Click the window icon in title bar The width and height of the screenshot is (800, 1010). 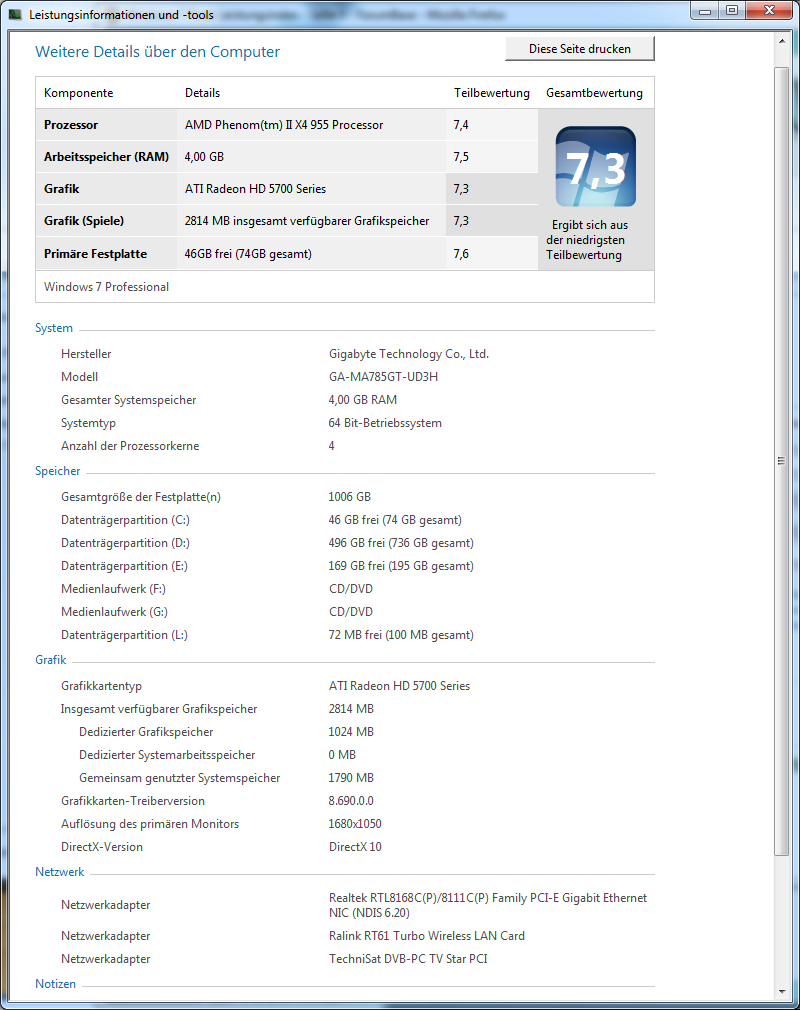click(x=15, y=14)
